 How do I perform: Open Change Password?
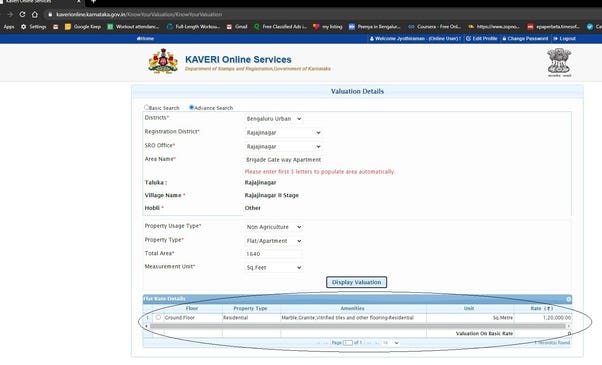[x=525, y=38]
